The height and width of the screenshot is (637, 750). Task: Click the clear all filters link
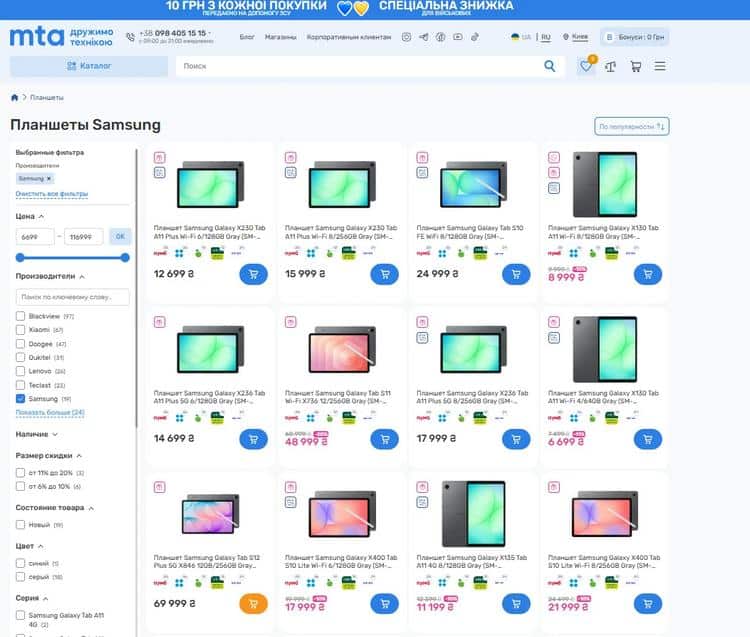click(x=52, y=194)
